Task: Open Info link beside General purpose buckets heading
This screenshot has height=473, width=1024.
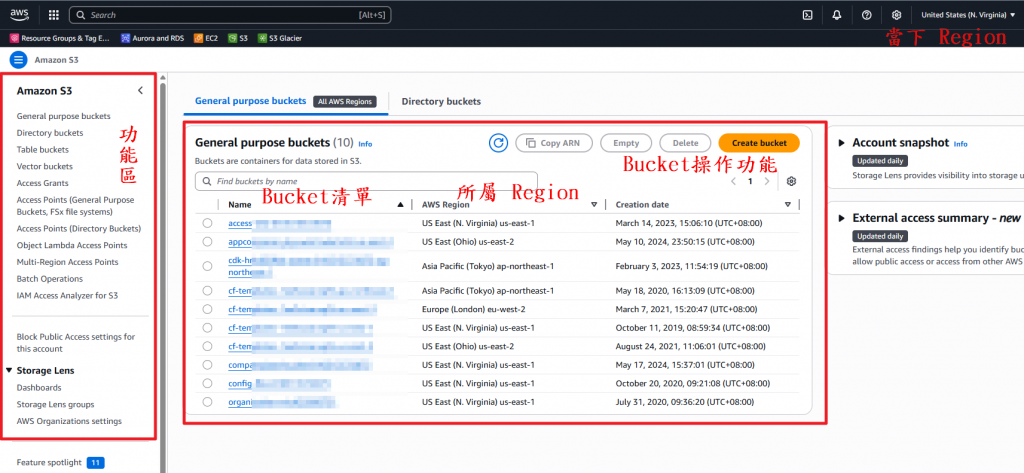Action: click(x=365, y=144)
